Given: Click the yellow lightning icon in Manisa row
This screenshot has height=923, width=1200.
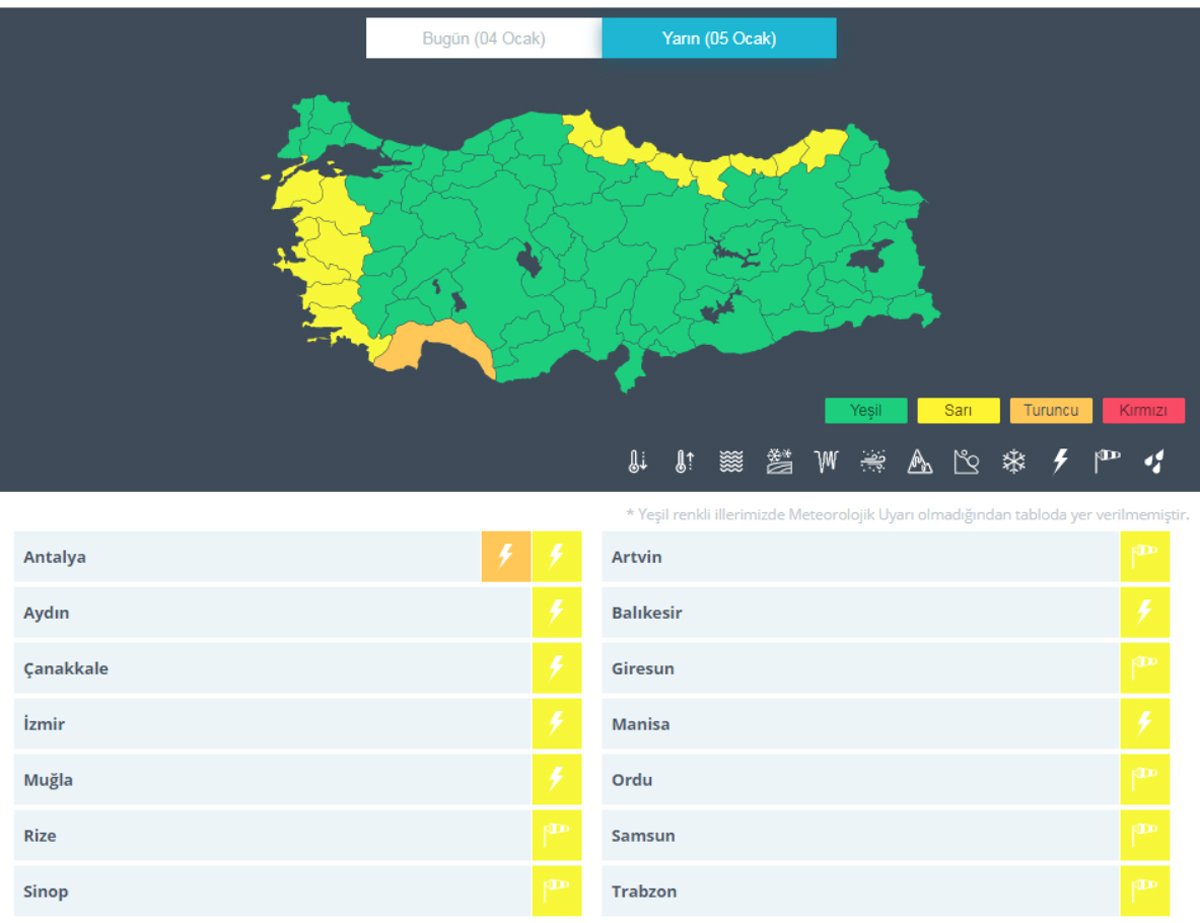Looking at the screenshot, I should pos(1144,724).
